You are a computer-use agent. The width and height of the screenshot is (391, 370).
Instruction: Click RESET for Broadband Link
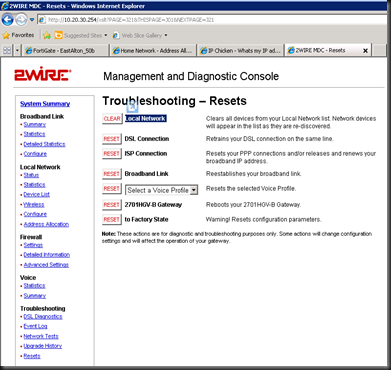coord(112,174)
